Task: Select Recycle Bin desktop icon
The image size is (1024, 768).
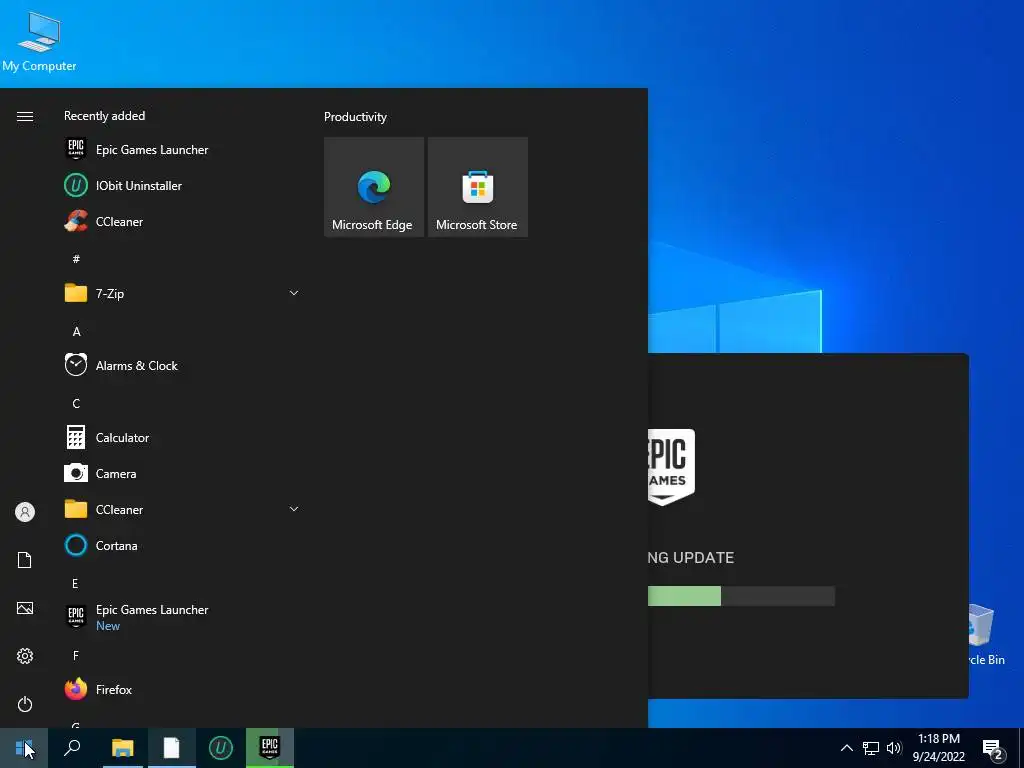Action: pyautogui.click(x=986, y=635)
